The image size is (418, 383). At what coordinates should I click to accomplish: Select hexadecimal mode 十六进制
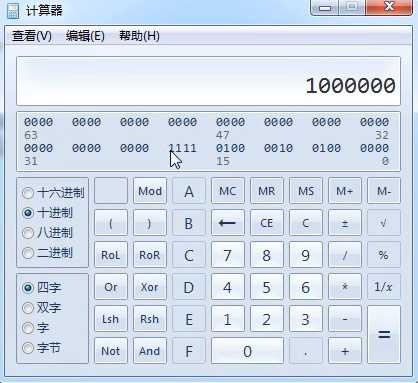[53, 193]
